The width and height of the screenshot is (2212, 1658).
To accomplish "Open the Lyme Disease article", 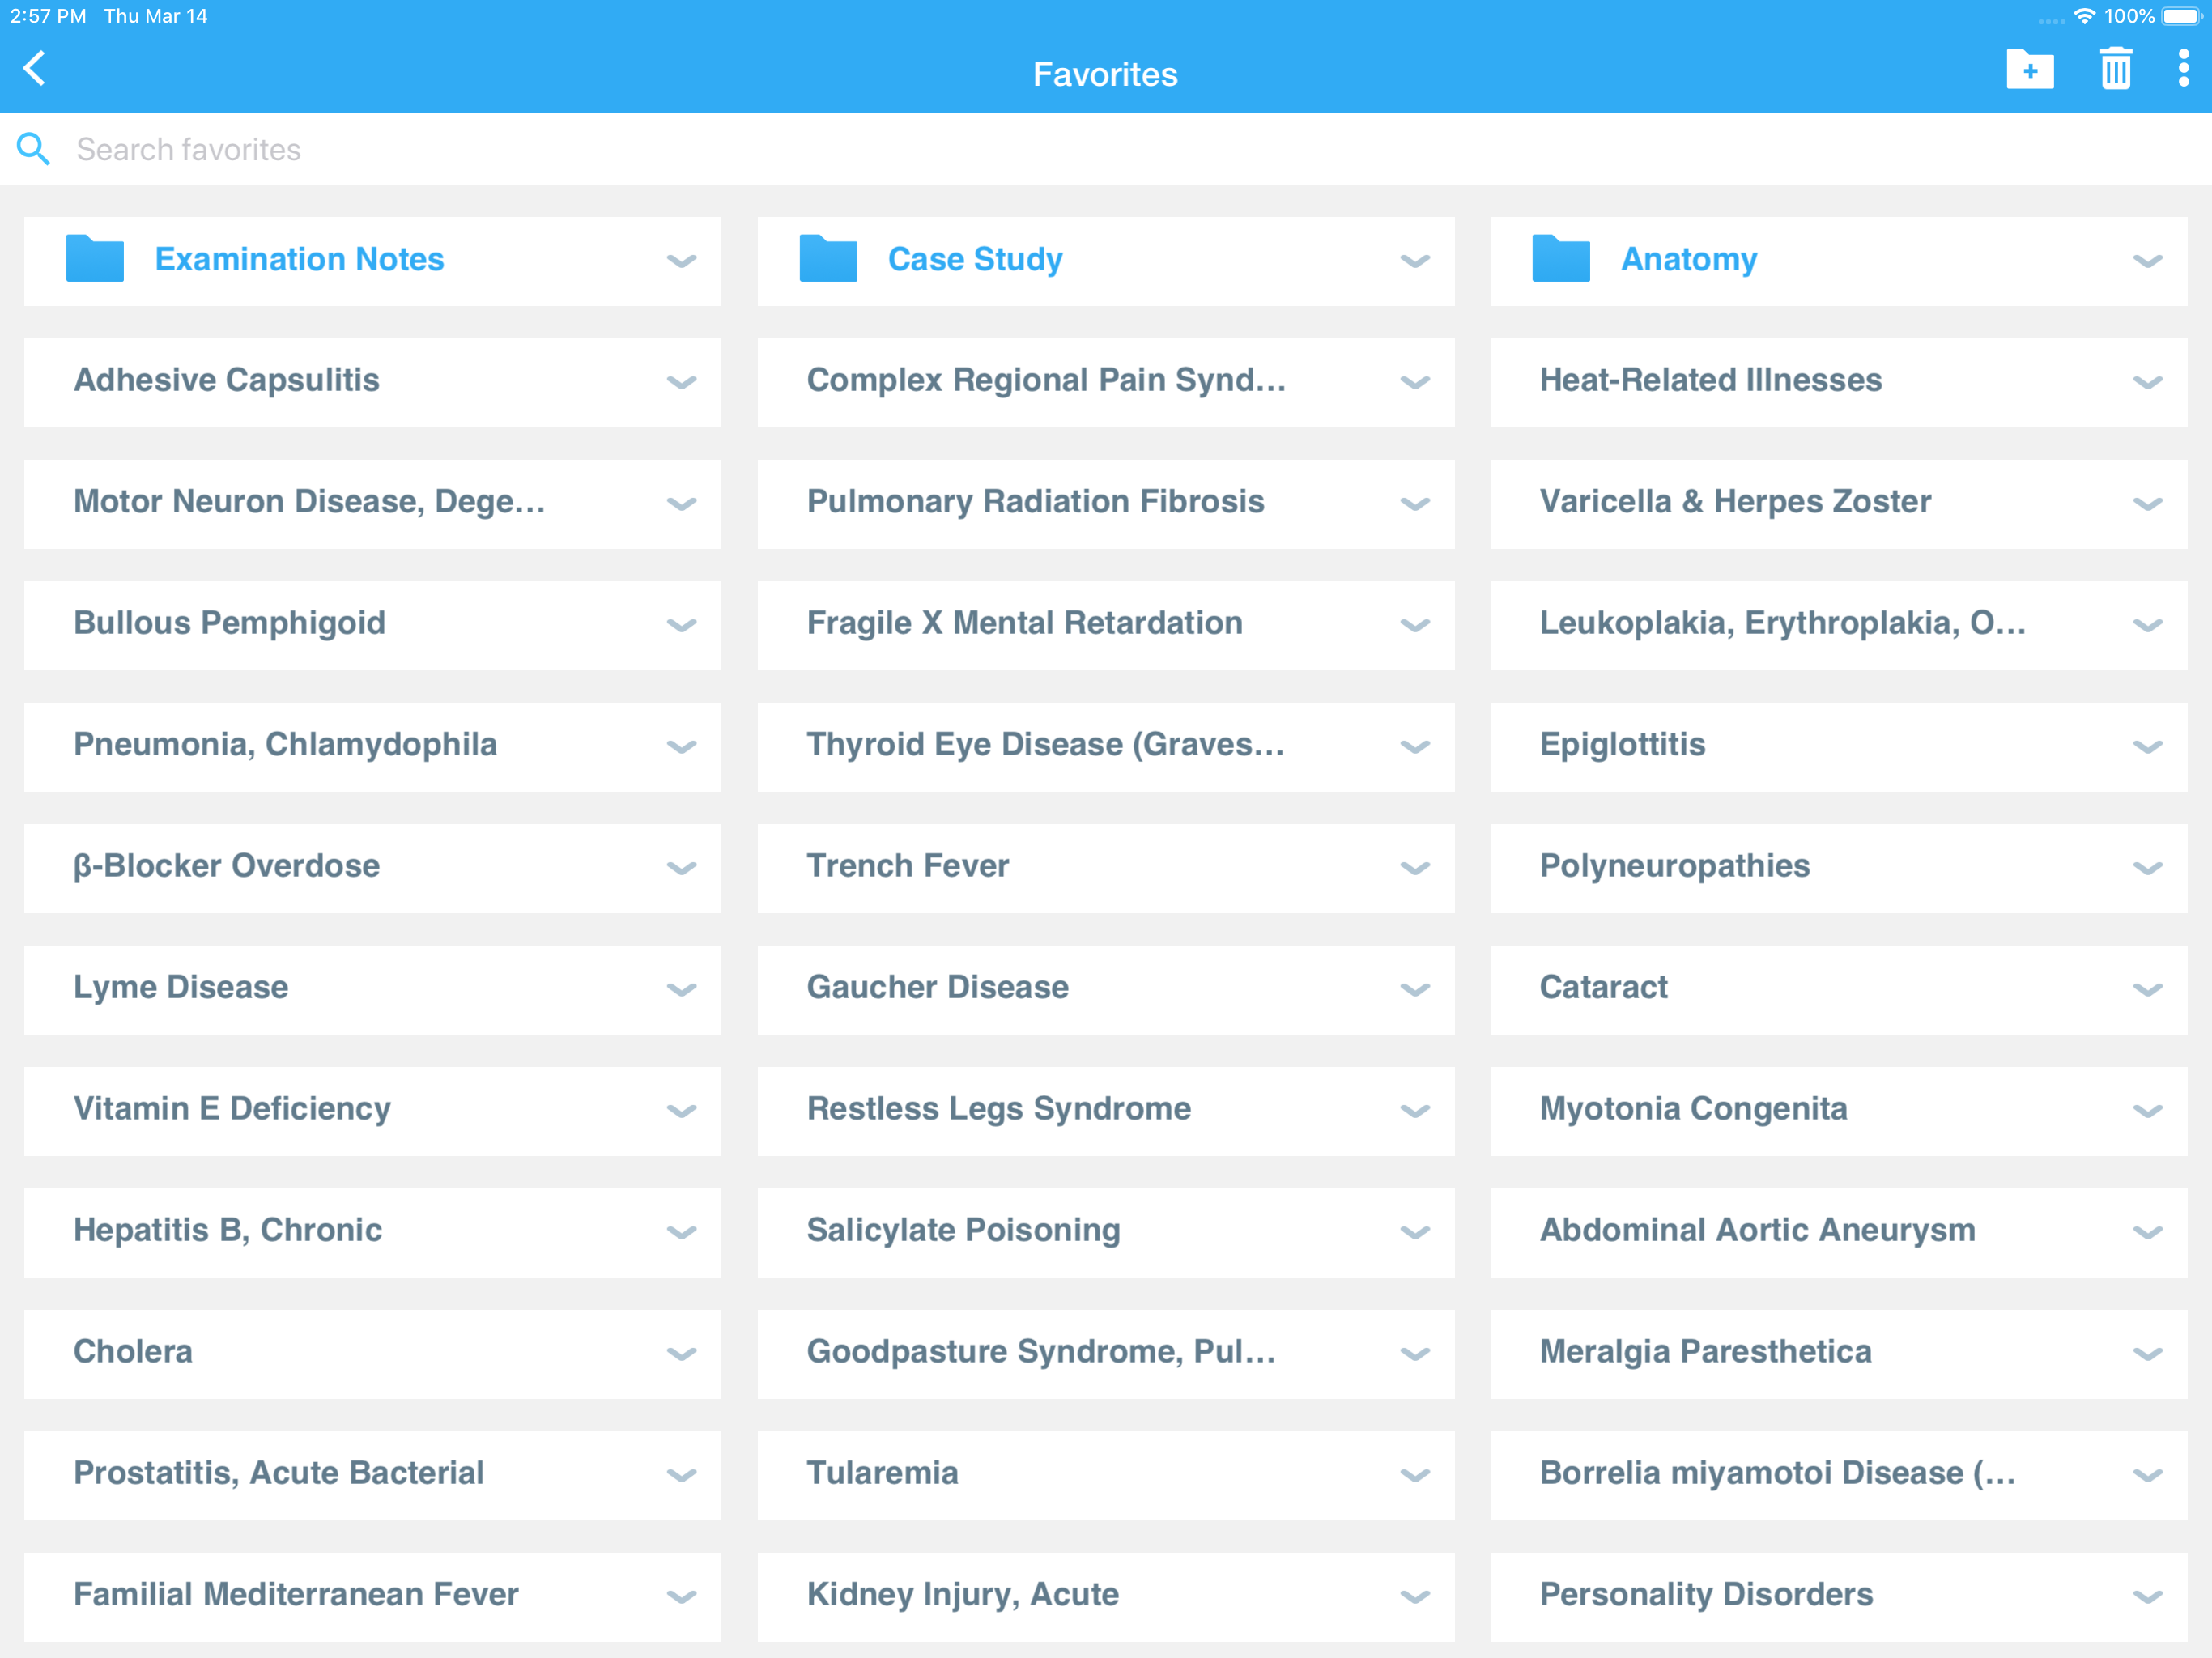I will 181,987.
